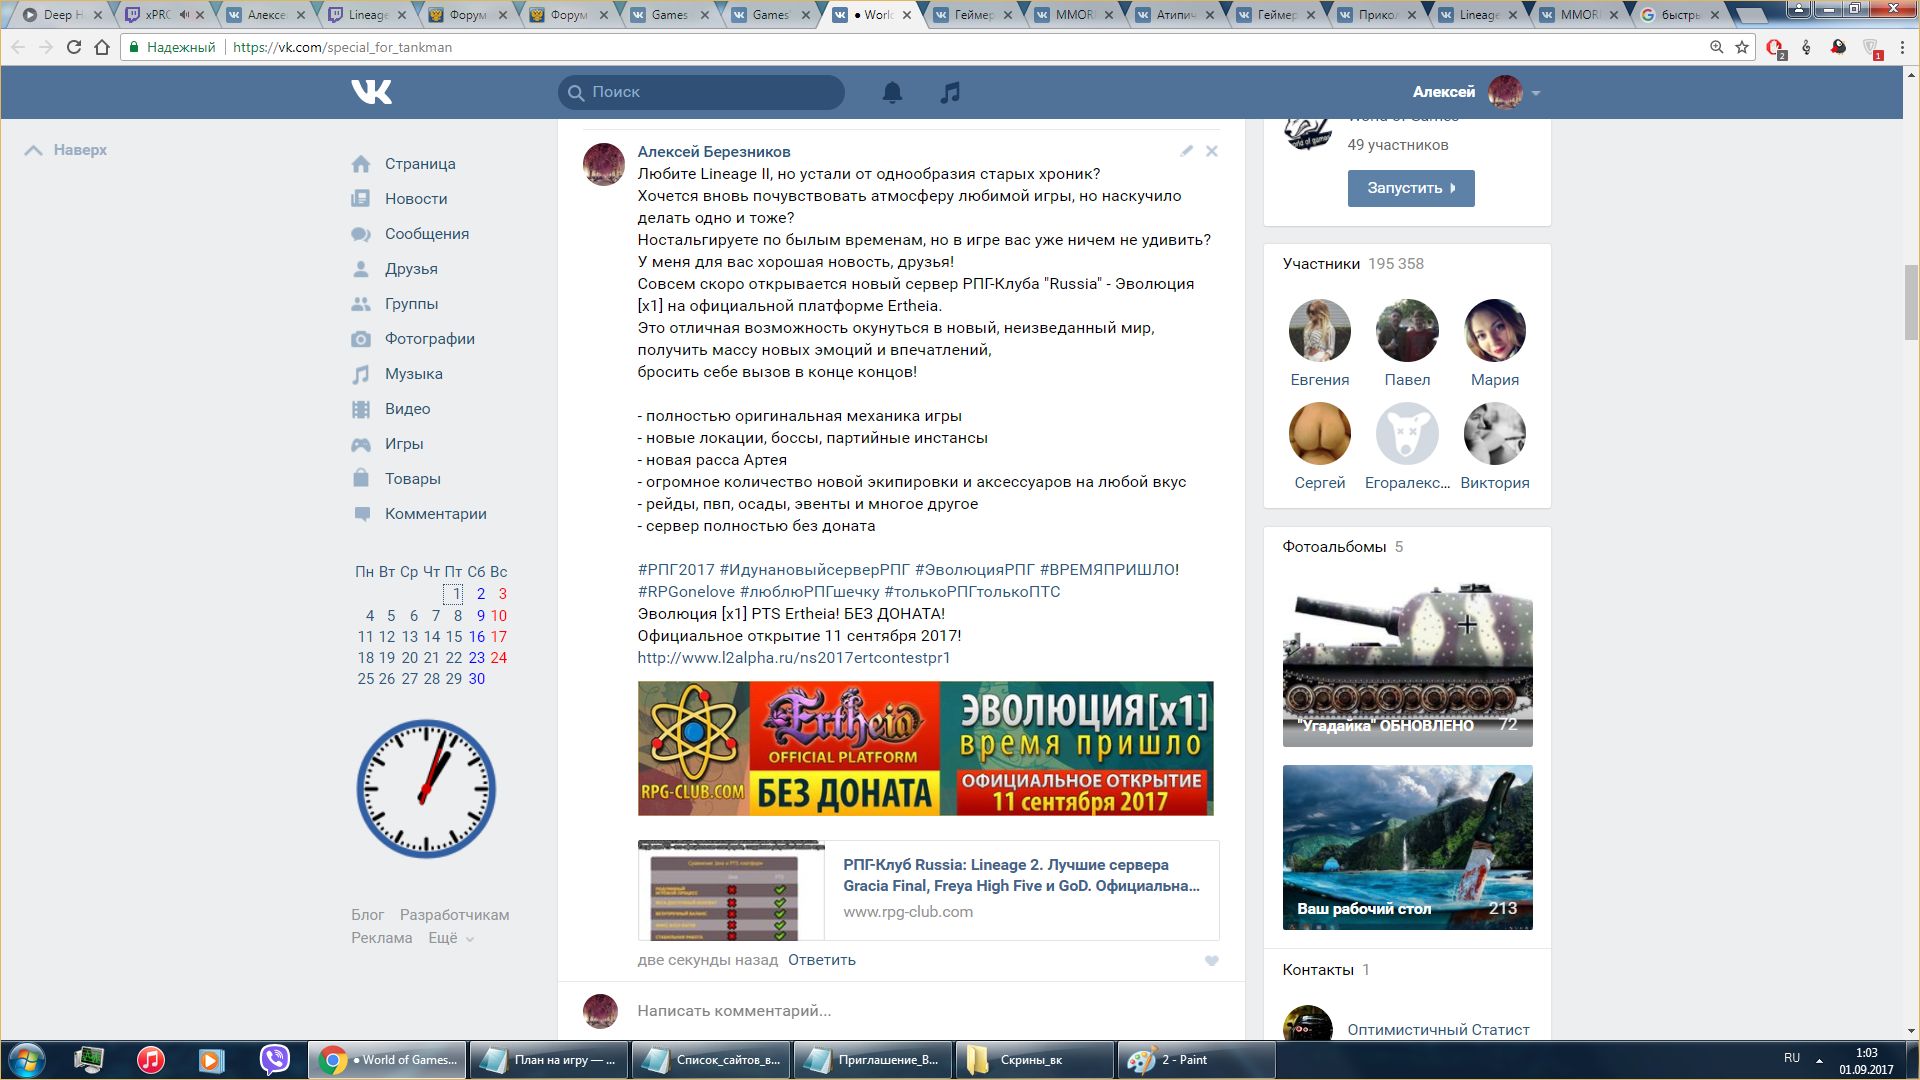
Task: Click the Наверх back-to-top button
Action: (x=66, y=150)
